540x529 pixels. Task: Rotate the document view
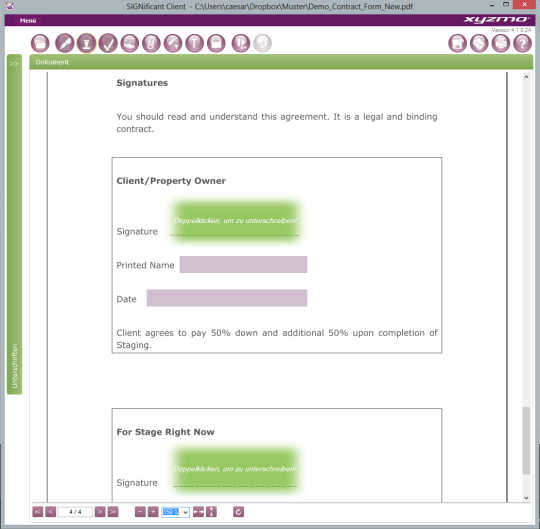coord(238,512)
